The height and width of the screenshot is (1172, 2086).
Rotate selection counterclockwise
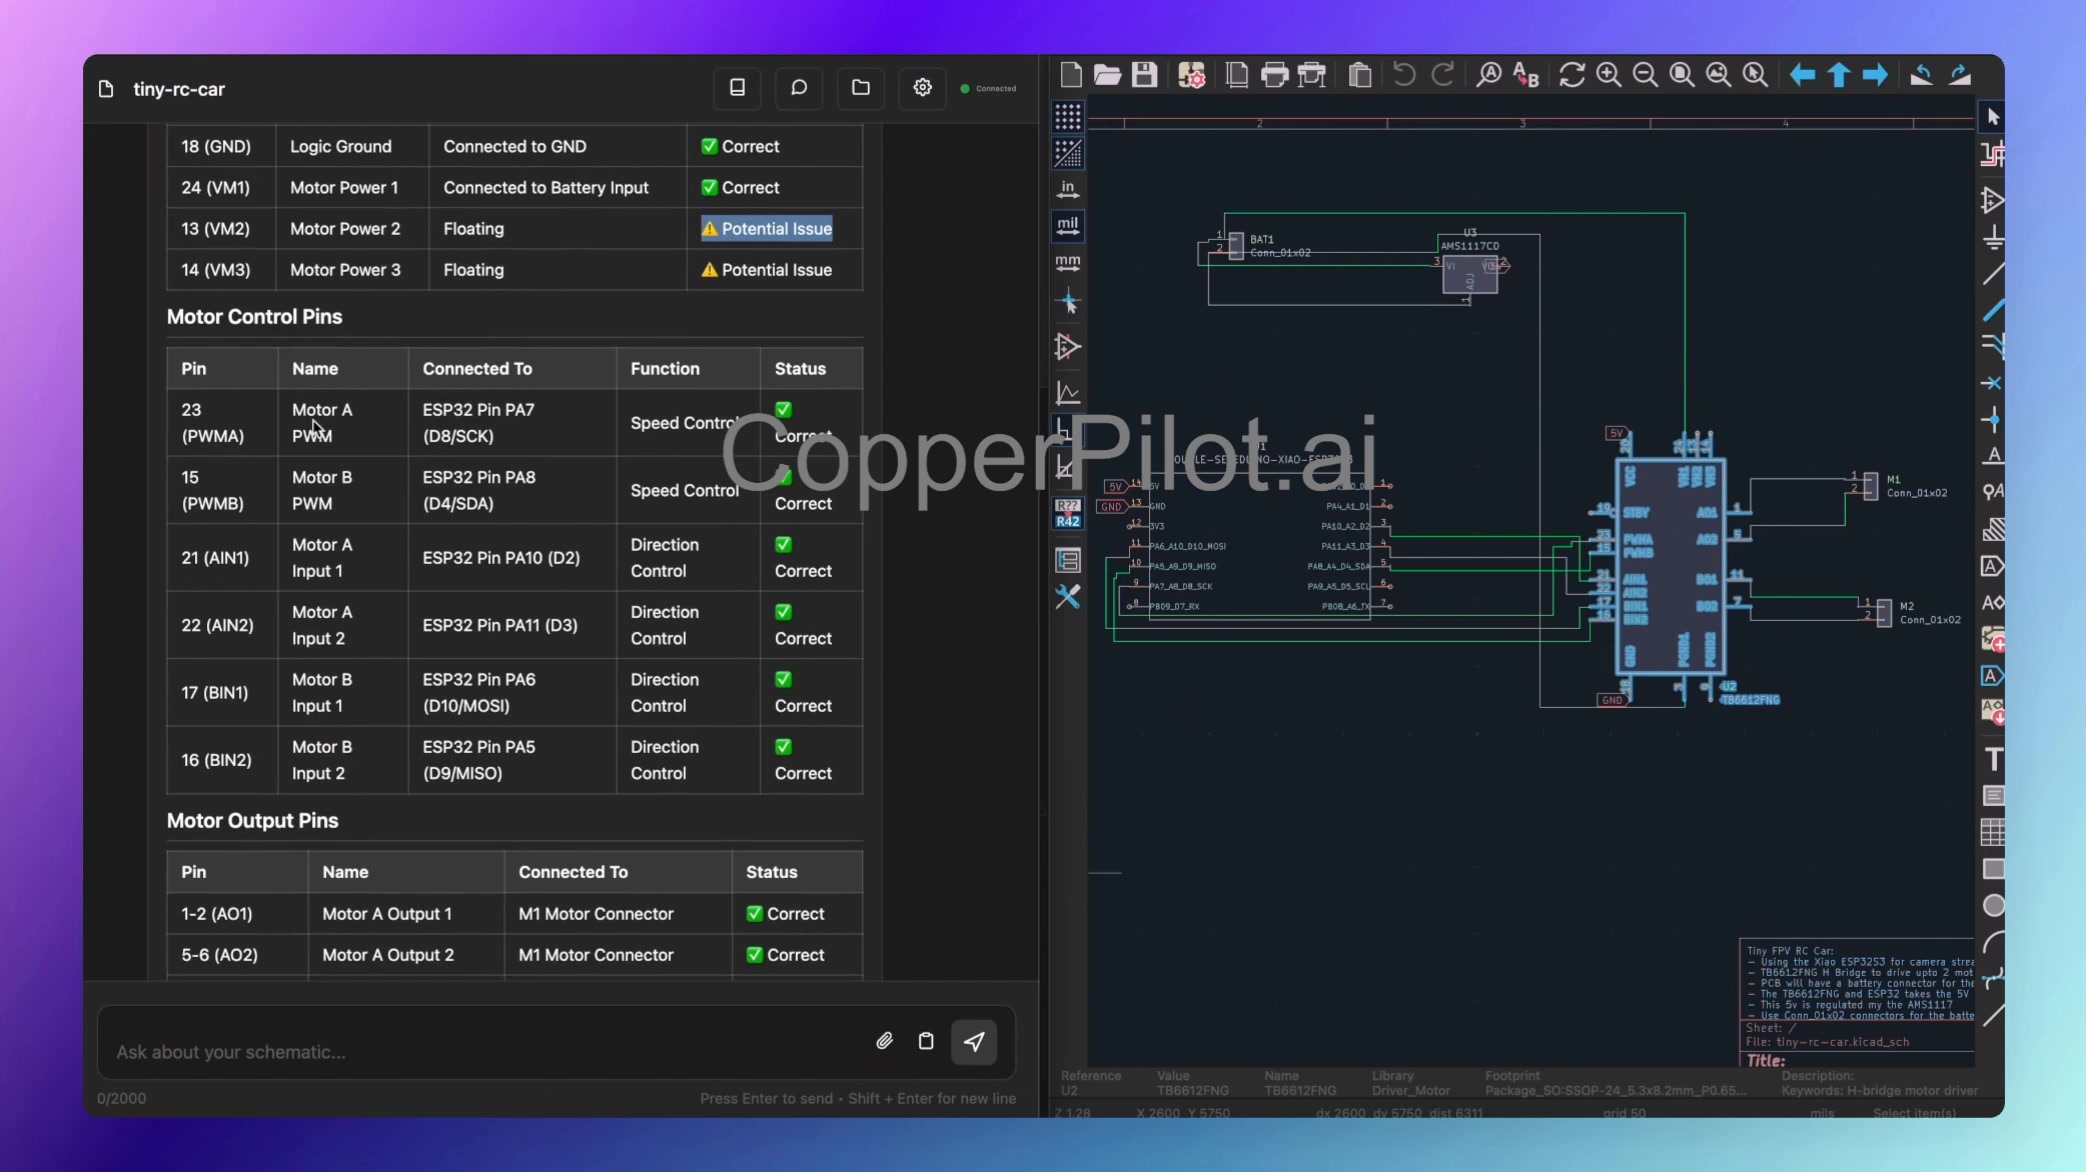1921,75
